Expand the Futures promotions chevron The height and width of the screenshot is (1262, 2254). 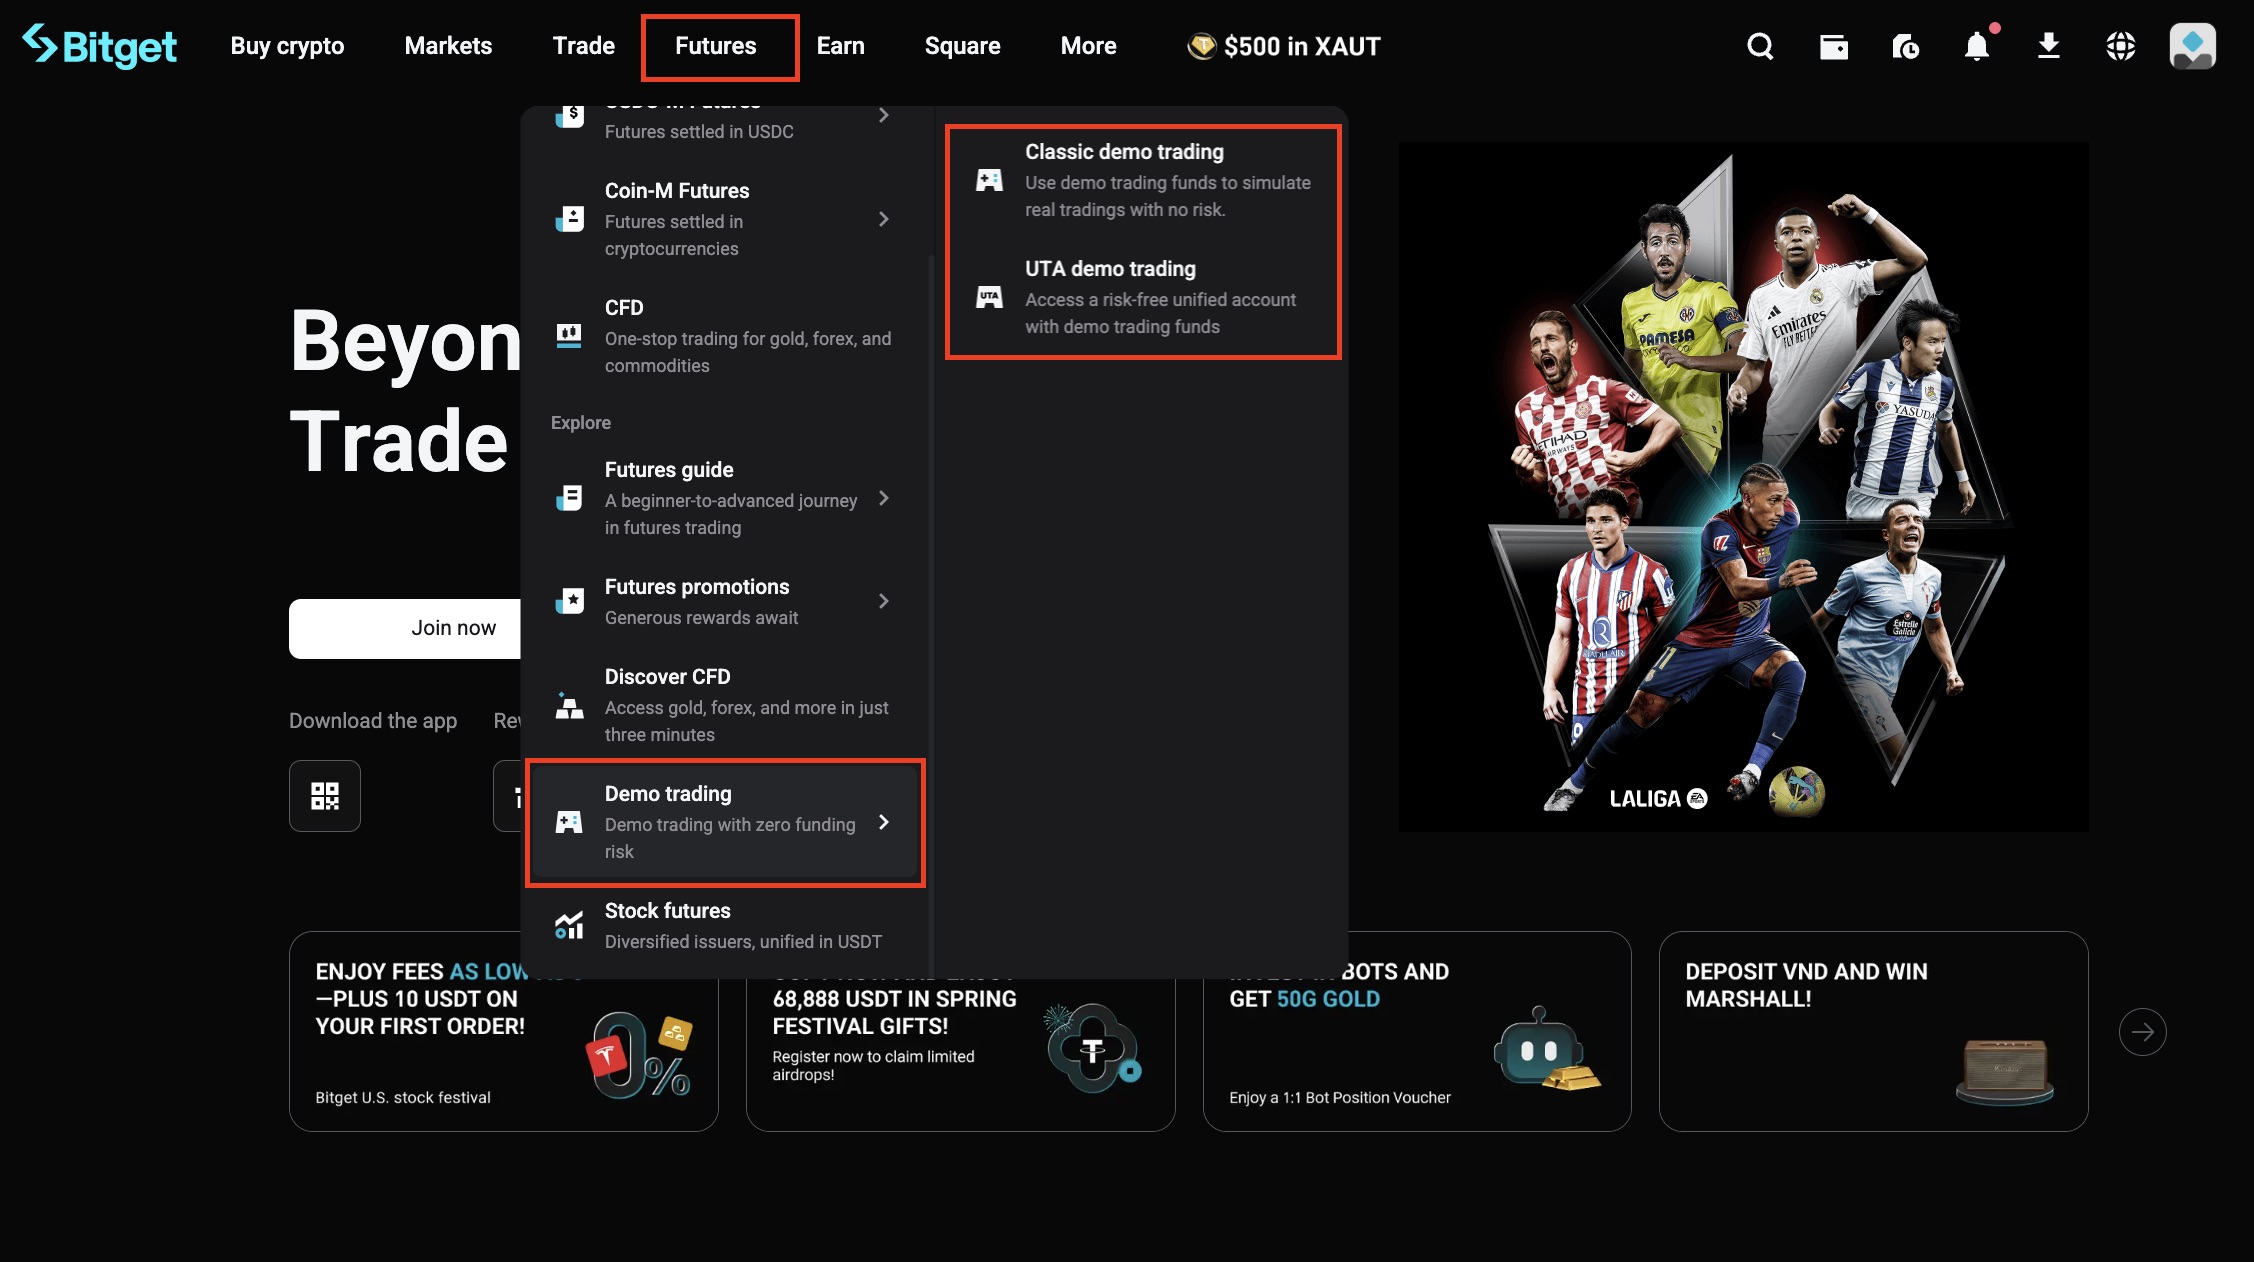tap(883, 601)
